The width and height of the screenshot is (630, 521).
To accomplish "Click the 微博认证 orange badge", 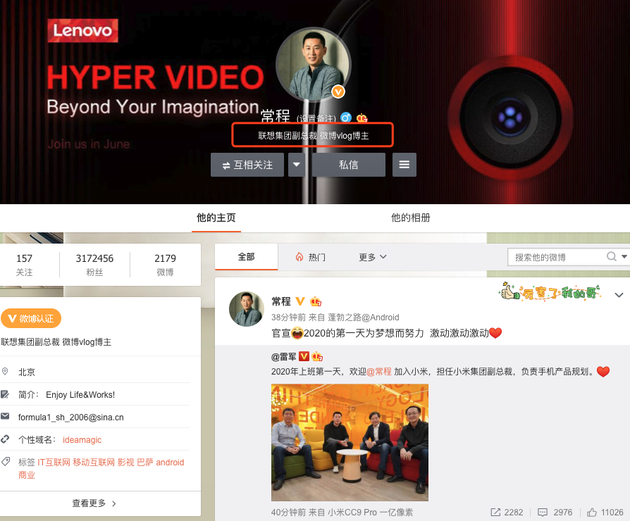I will [x=31, y=319].
